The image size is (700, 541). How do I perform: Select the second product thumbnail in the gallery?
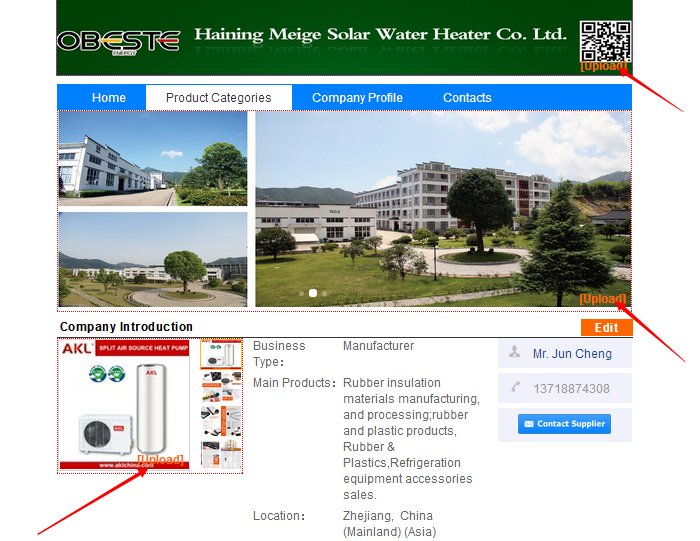(221, 387)
